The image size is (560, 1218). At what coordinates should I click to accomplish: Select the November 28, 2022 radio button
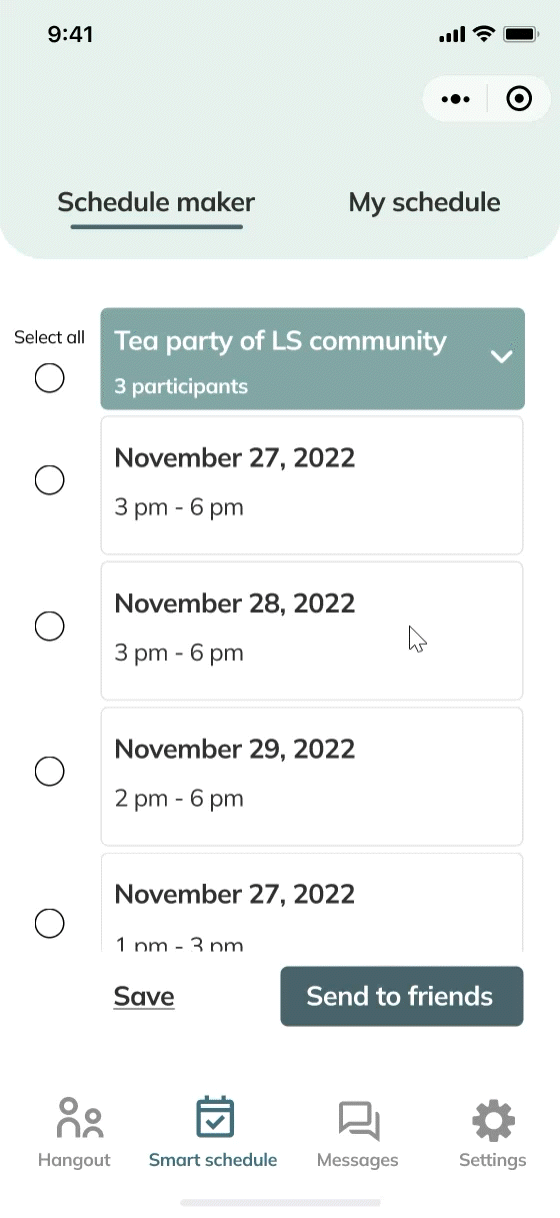(50, 626)
